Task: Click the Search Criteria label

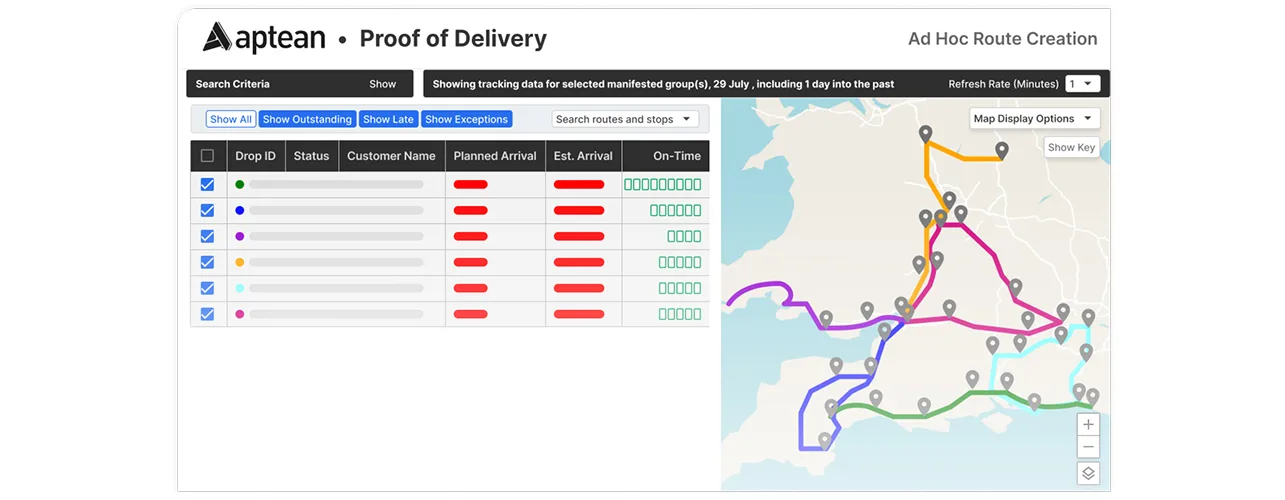Action: (x=232, y=84)
